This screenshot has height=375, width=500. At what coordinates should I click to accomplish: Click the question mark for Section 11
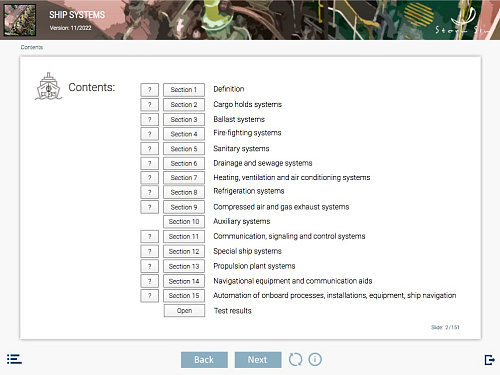coord(149,237)
